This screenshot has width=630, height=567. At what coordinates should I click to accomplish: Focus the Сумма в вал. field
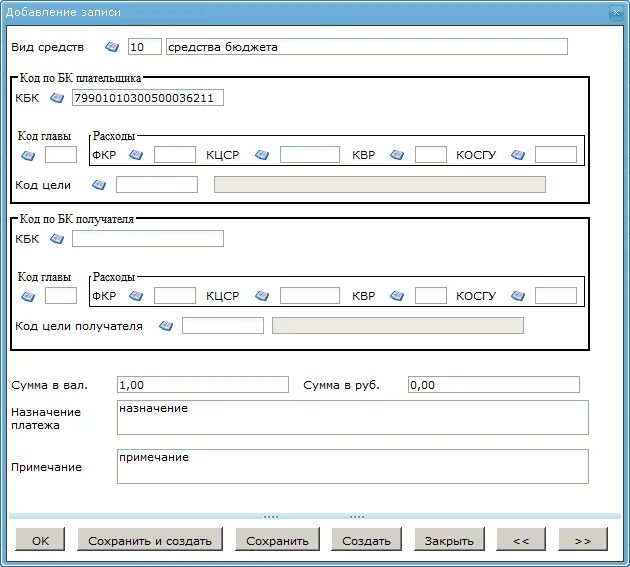[203, 385]
